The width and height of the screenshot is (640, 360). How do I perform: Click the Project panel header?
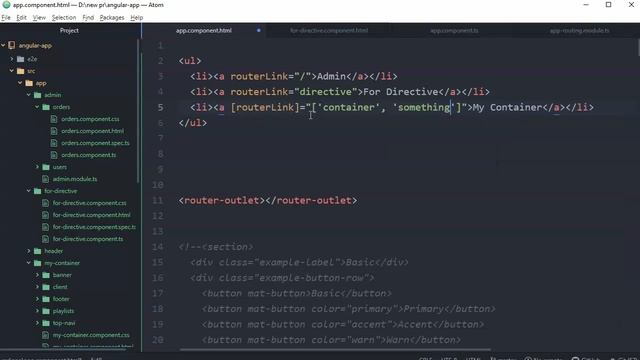click(69, 30)
